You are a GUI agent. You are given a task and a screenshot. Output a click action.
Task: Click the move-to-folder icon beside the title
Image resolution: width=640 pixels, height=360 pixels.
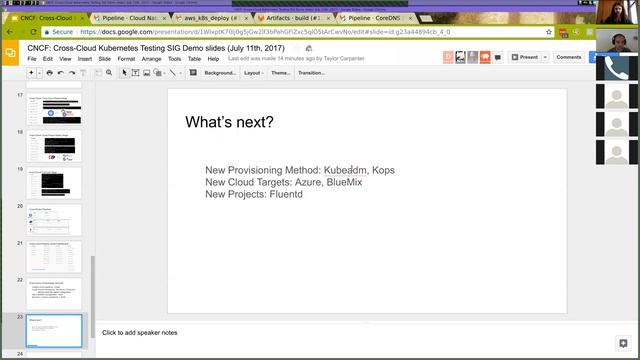309,48
